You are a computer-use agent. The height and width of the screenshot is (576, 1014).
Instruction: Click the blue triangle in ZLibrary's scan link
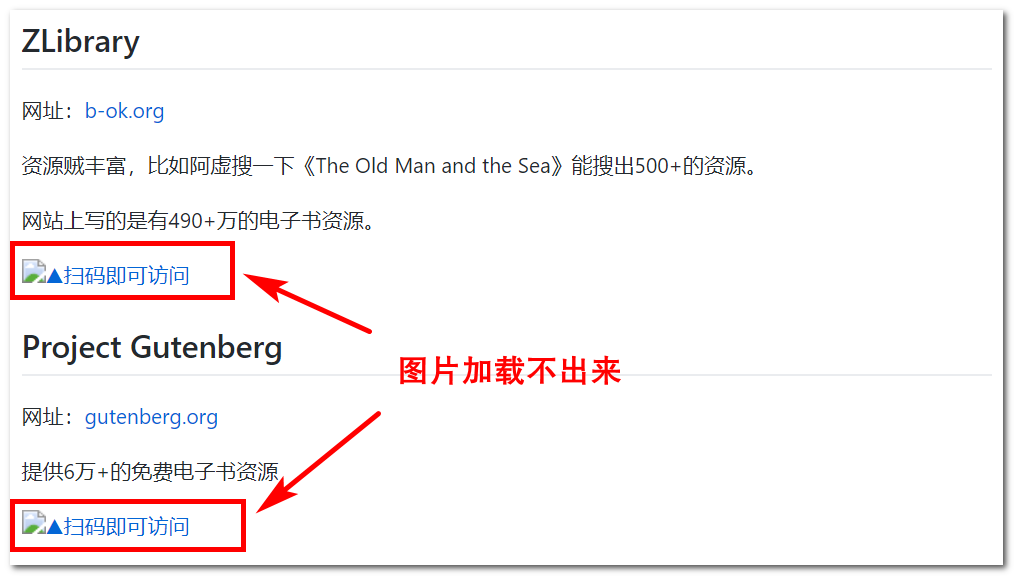click(55, 276)
